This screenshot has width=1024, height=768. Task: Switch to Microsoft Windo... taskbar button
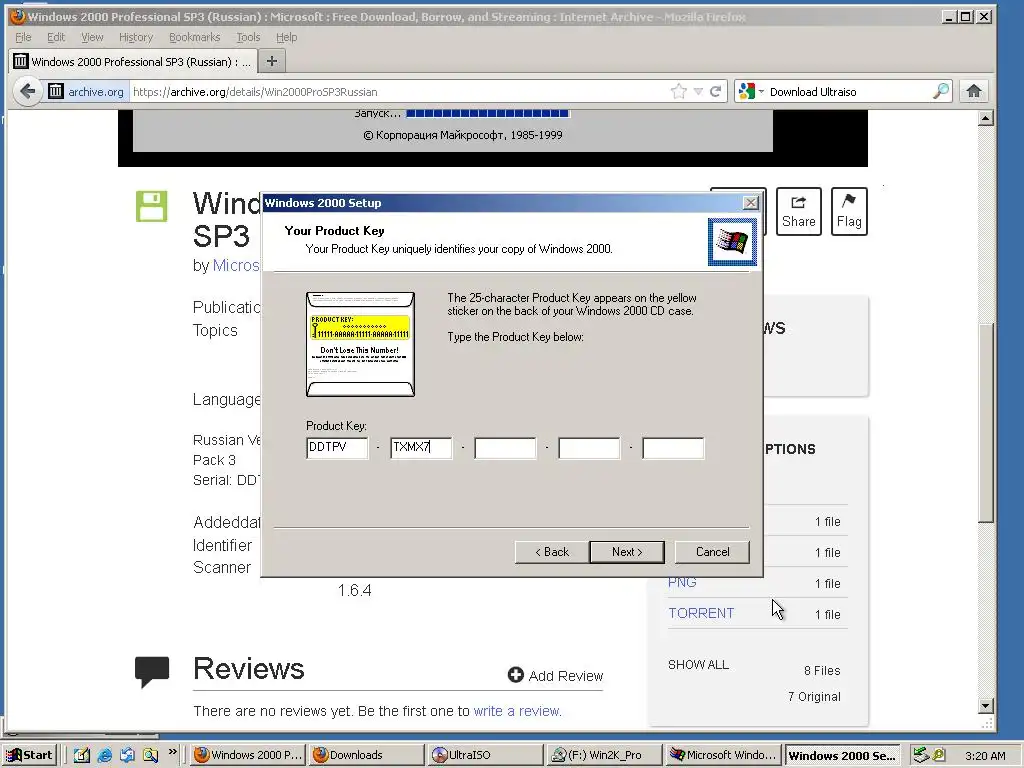[x=724, y=755]
